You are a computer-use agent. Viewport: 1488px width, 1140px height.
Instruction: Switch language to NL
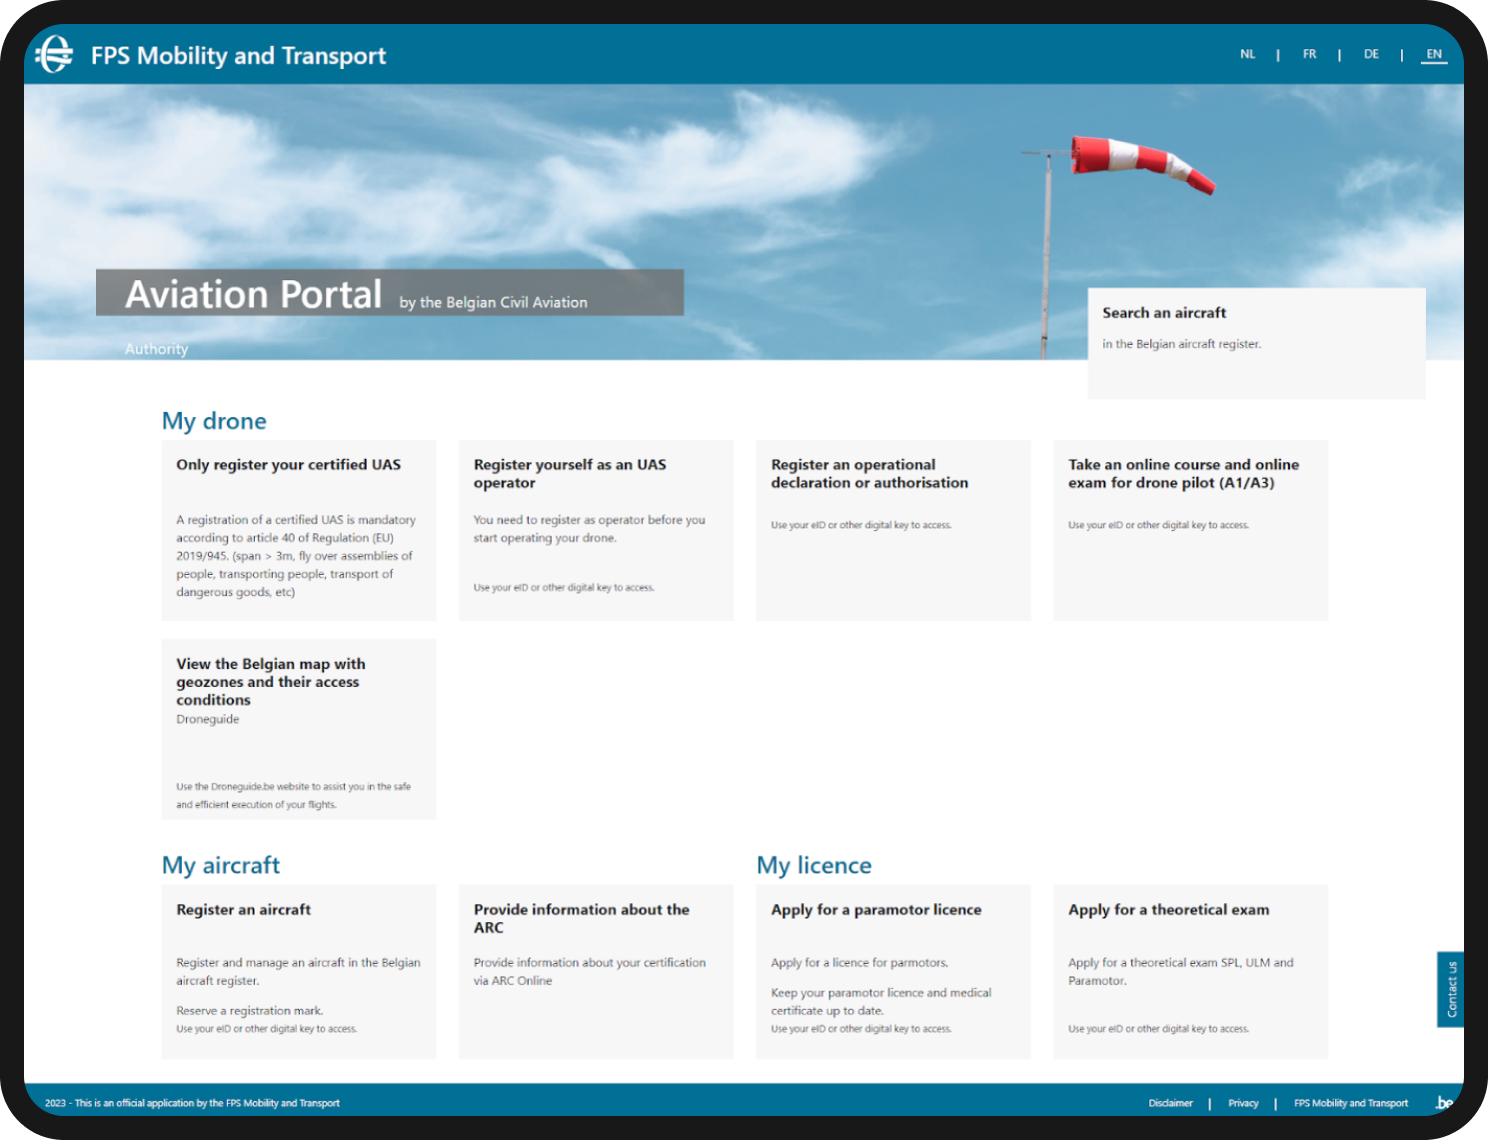[x=1247, y=54]
